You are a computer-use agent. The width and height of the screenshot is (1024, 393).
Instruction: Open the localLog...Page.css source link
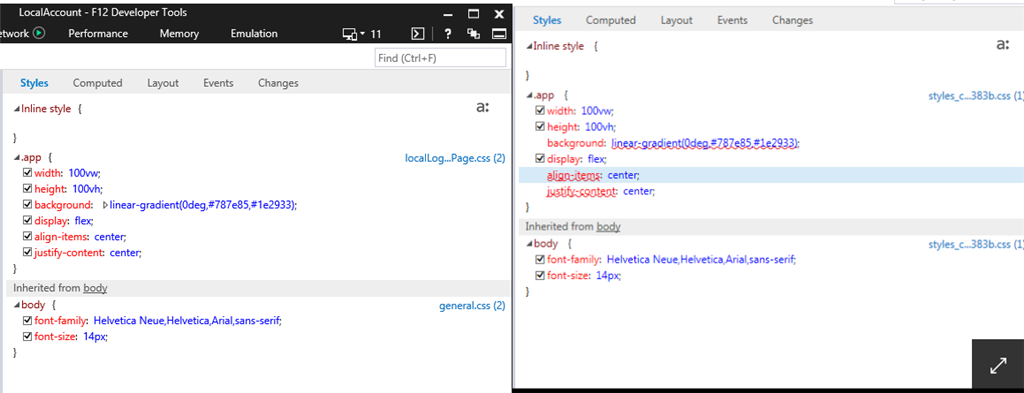[x=455, y=158]
